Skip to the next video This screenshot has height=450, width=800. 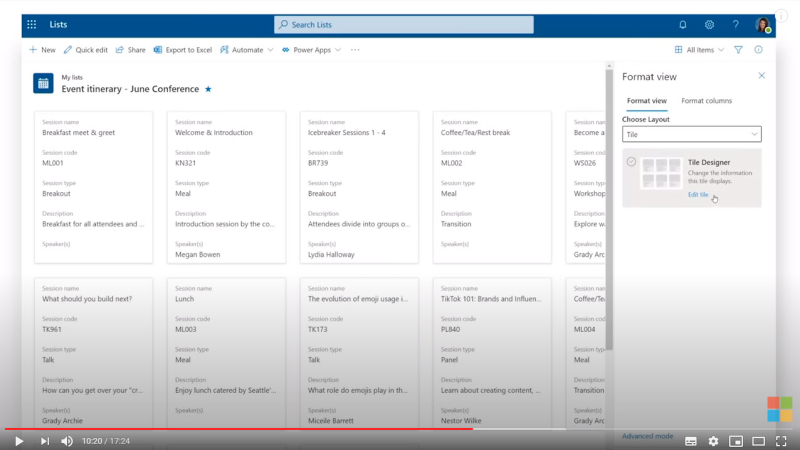point(45,441)
